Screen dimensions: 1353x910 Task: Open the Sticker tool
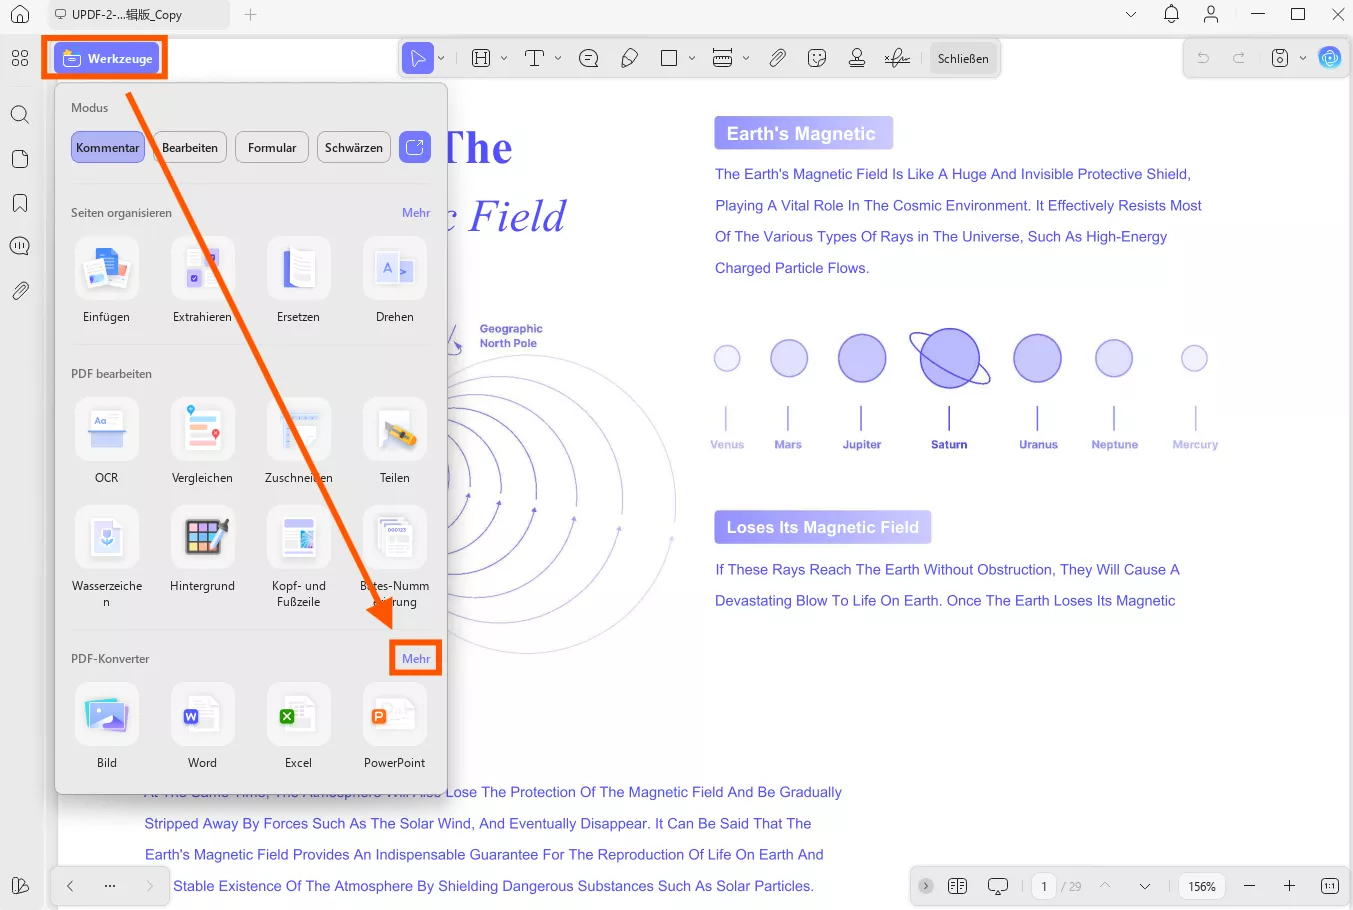[817, 58]
